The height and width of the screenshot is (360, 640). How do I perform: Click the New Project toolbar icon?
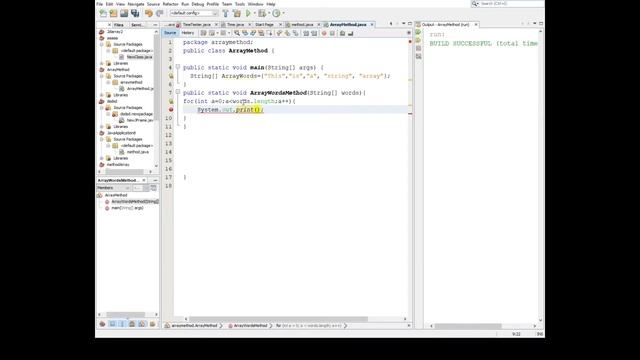coord(113,13)
